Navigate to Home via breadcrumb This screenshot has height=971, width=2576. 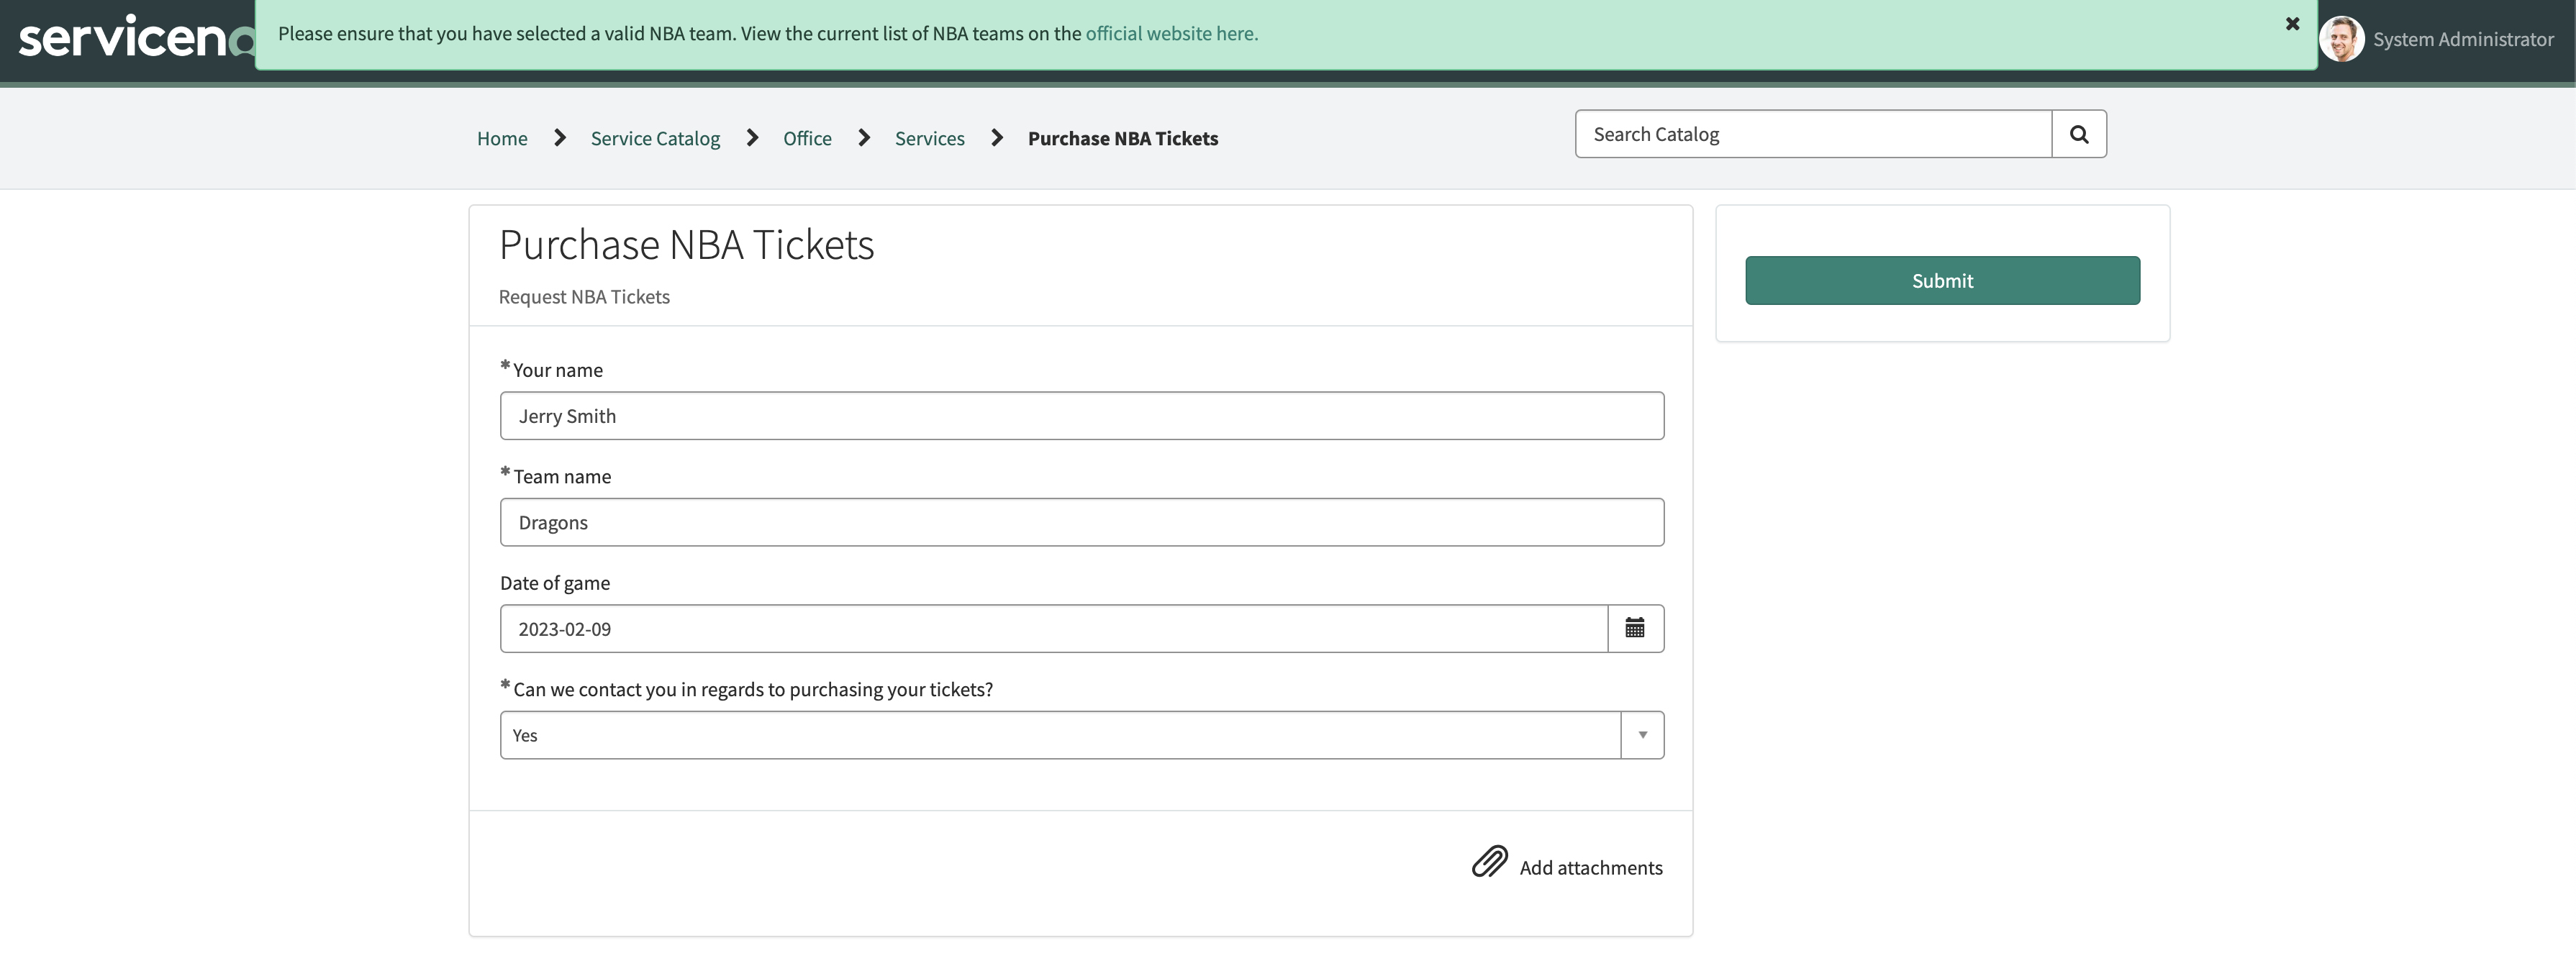point(501,138)
